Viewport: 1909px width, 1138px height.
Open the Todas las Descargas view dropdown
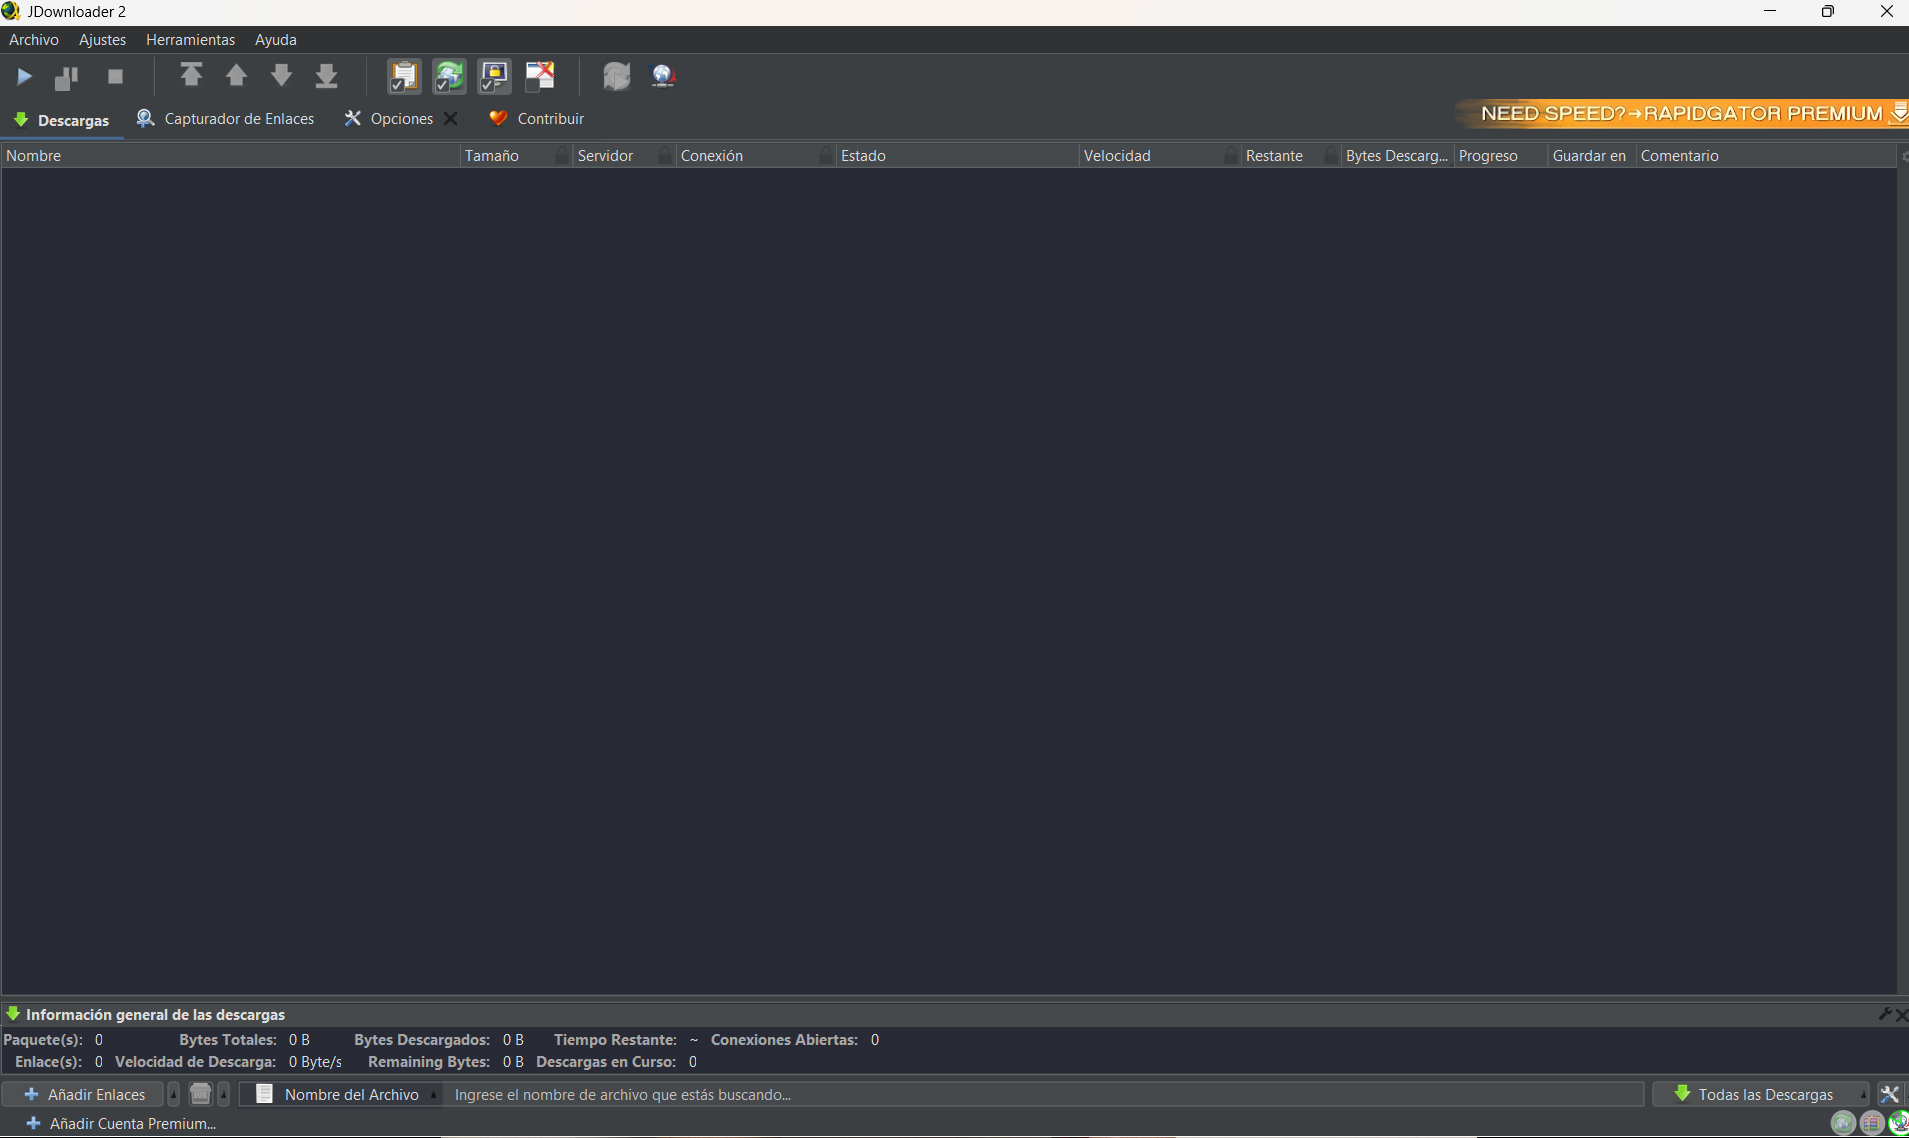pos(1762,1095)
